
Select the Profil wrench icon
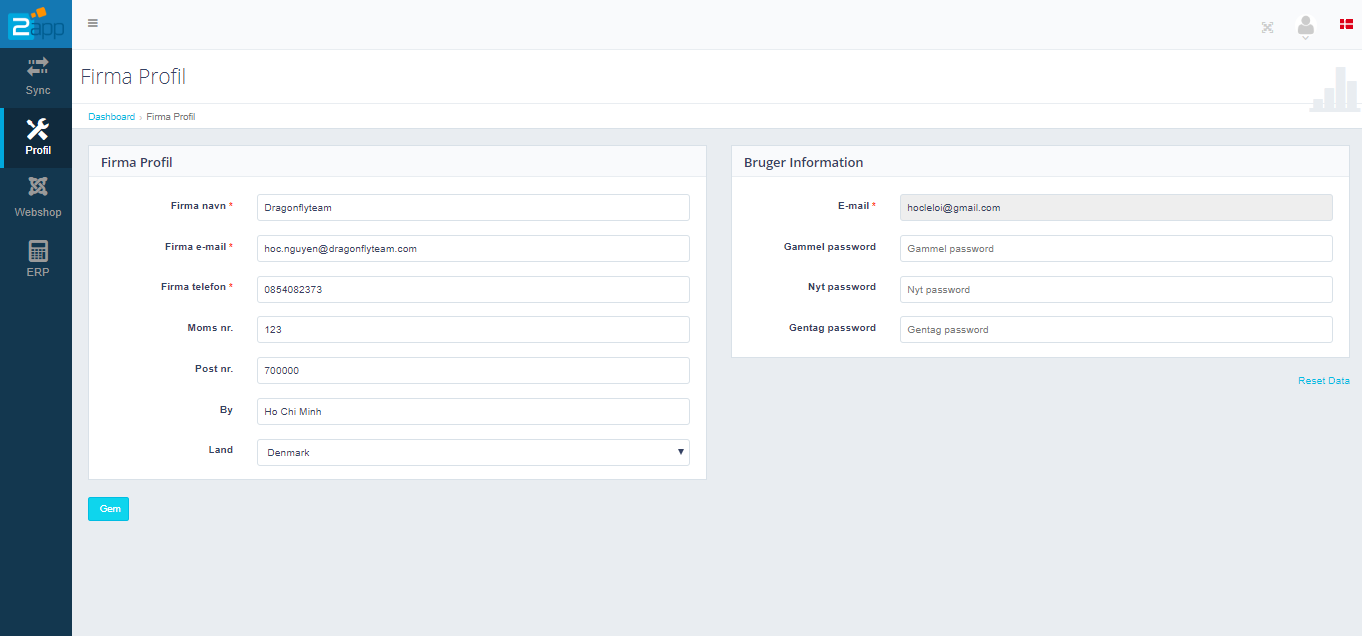pos(37,129)
